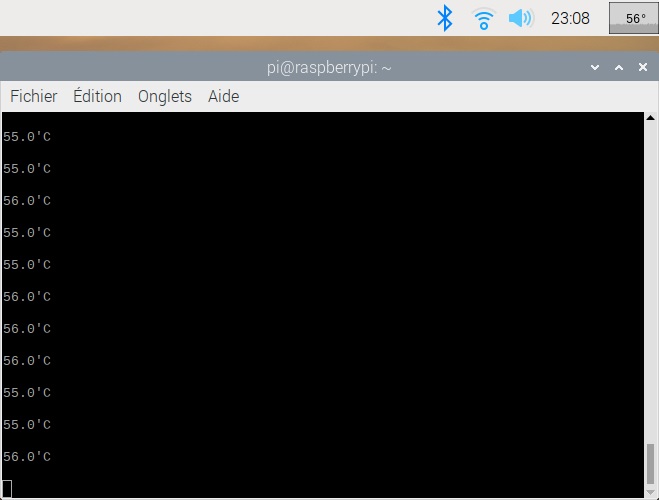Click the scrollbar track above the thumb

click(651, 282)
